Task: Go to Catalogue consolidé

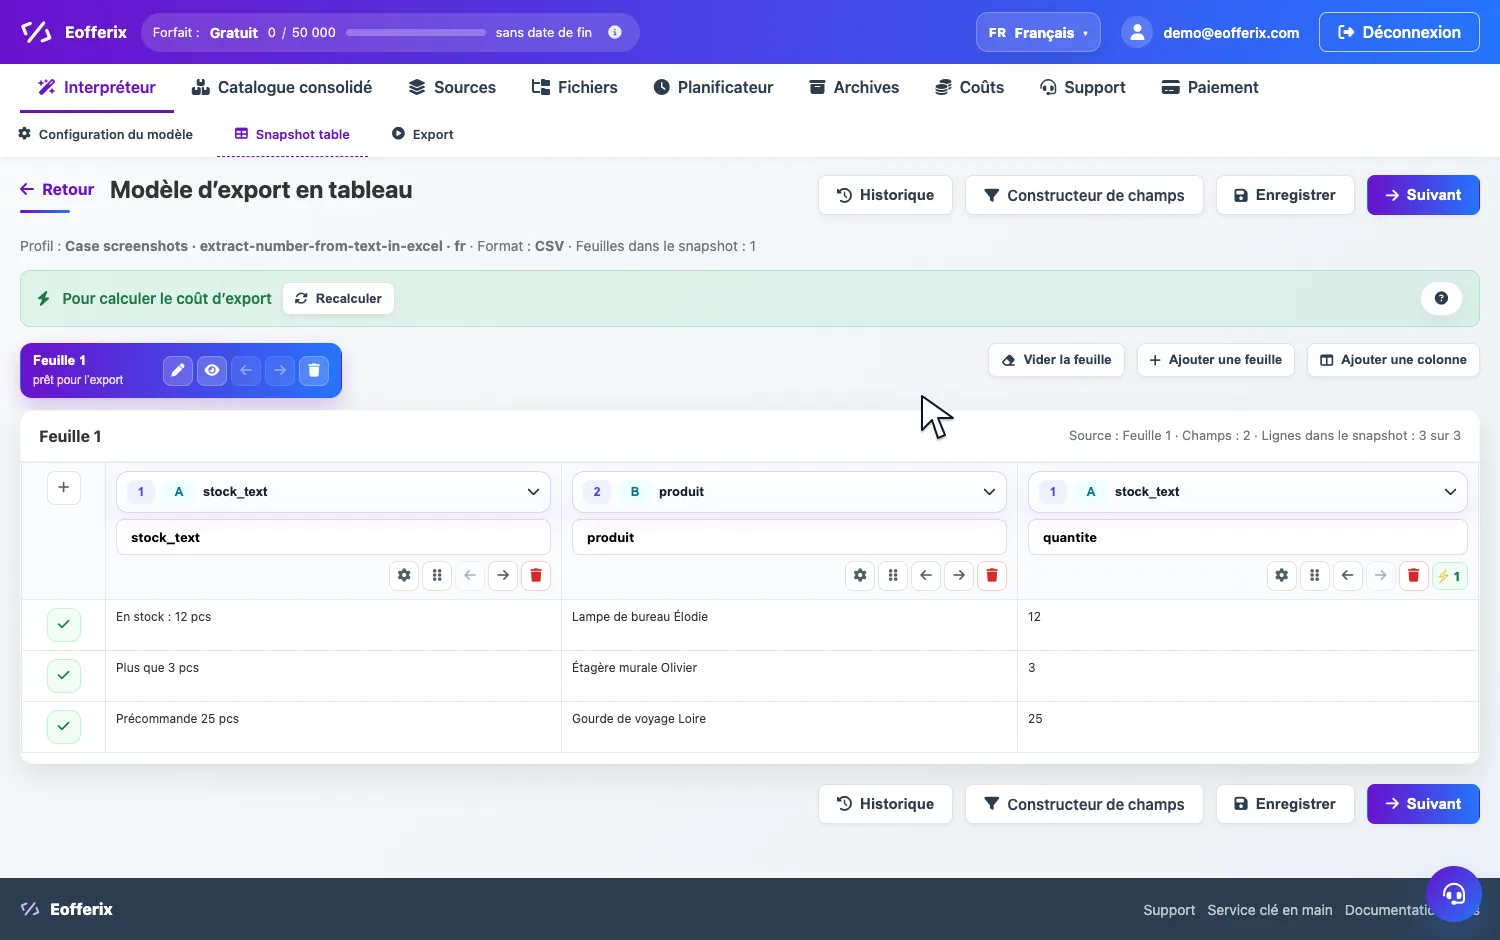Action: pyautogui.click(x=282, y=87)
